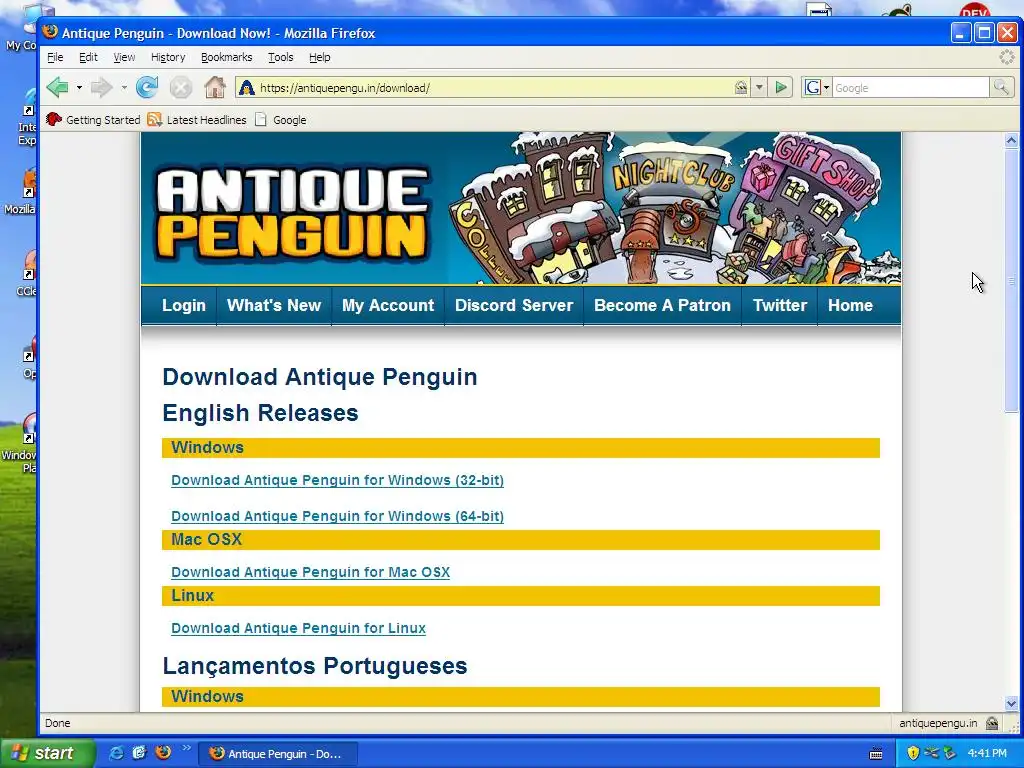Click the green Go arrow button
The width and height of the screenshot is (1024, 768).
[780, 88]
